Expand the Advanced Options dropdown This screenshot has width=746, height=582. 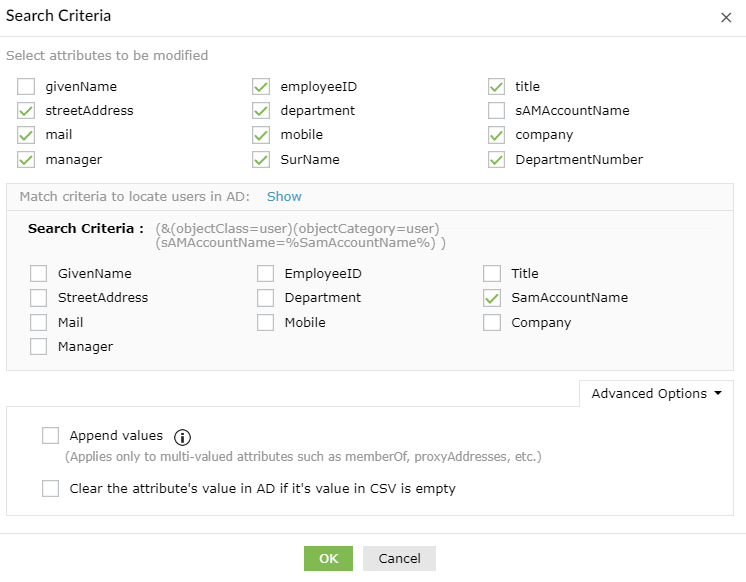point(656,394)
